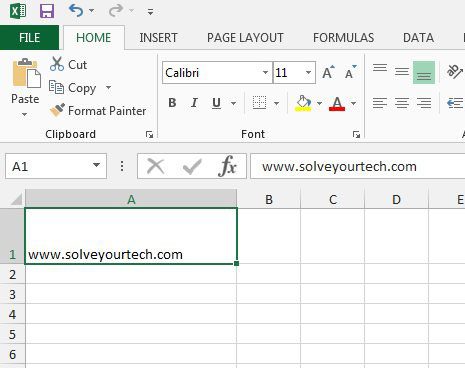Select Middle Align vertical alignment

coord(402,72)
